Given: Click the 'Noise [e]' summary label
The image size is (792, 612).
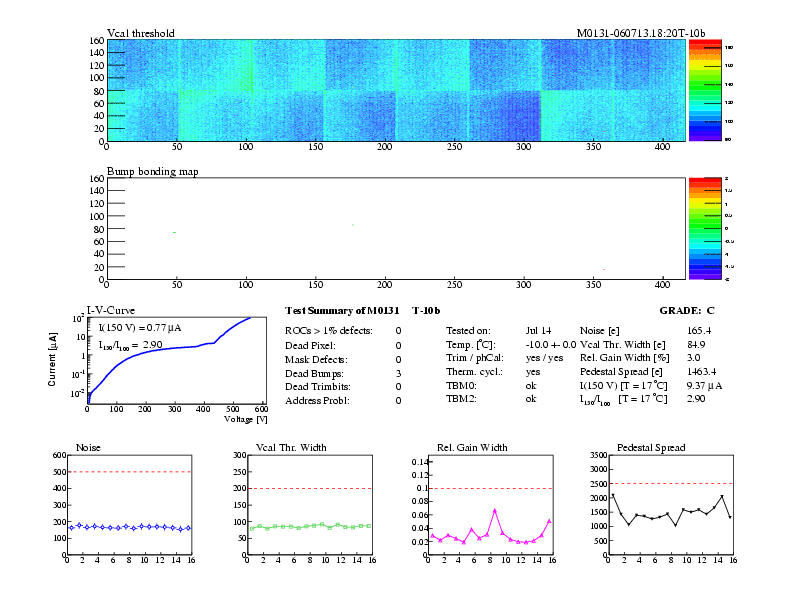Looking at the screenshot, I should pos(599,331).
